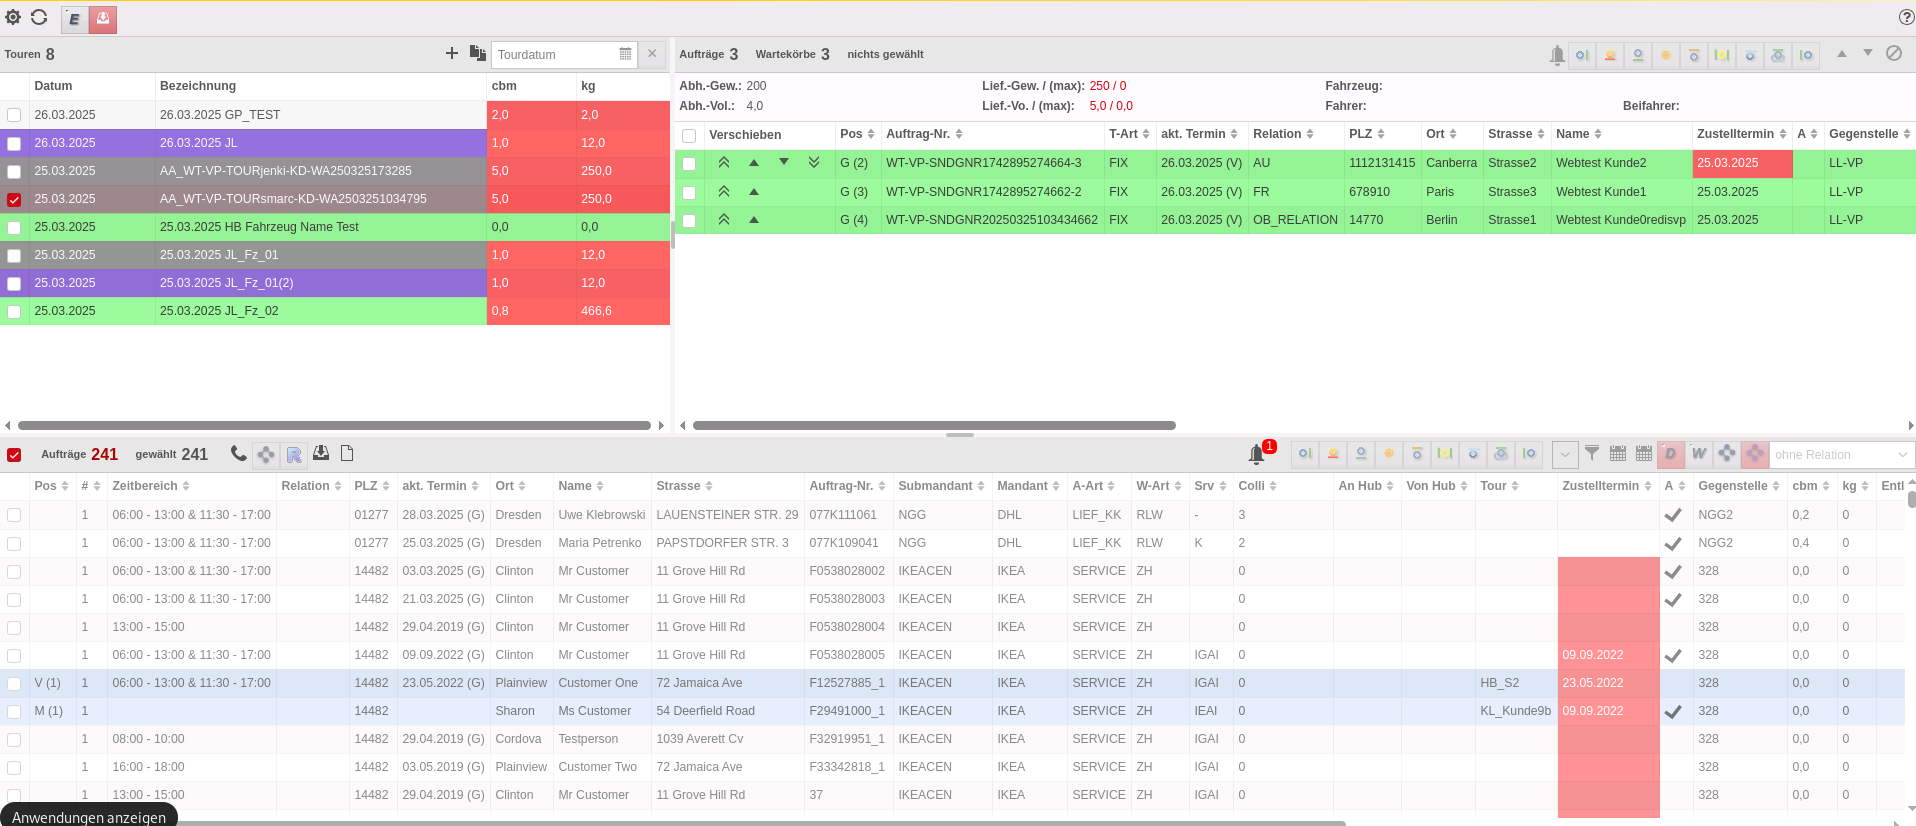Open the small chevron dropdown before filter

[1565, 455]
